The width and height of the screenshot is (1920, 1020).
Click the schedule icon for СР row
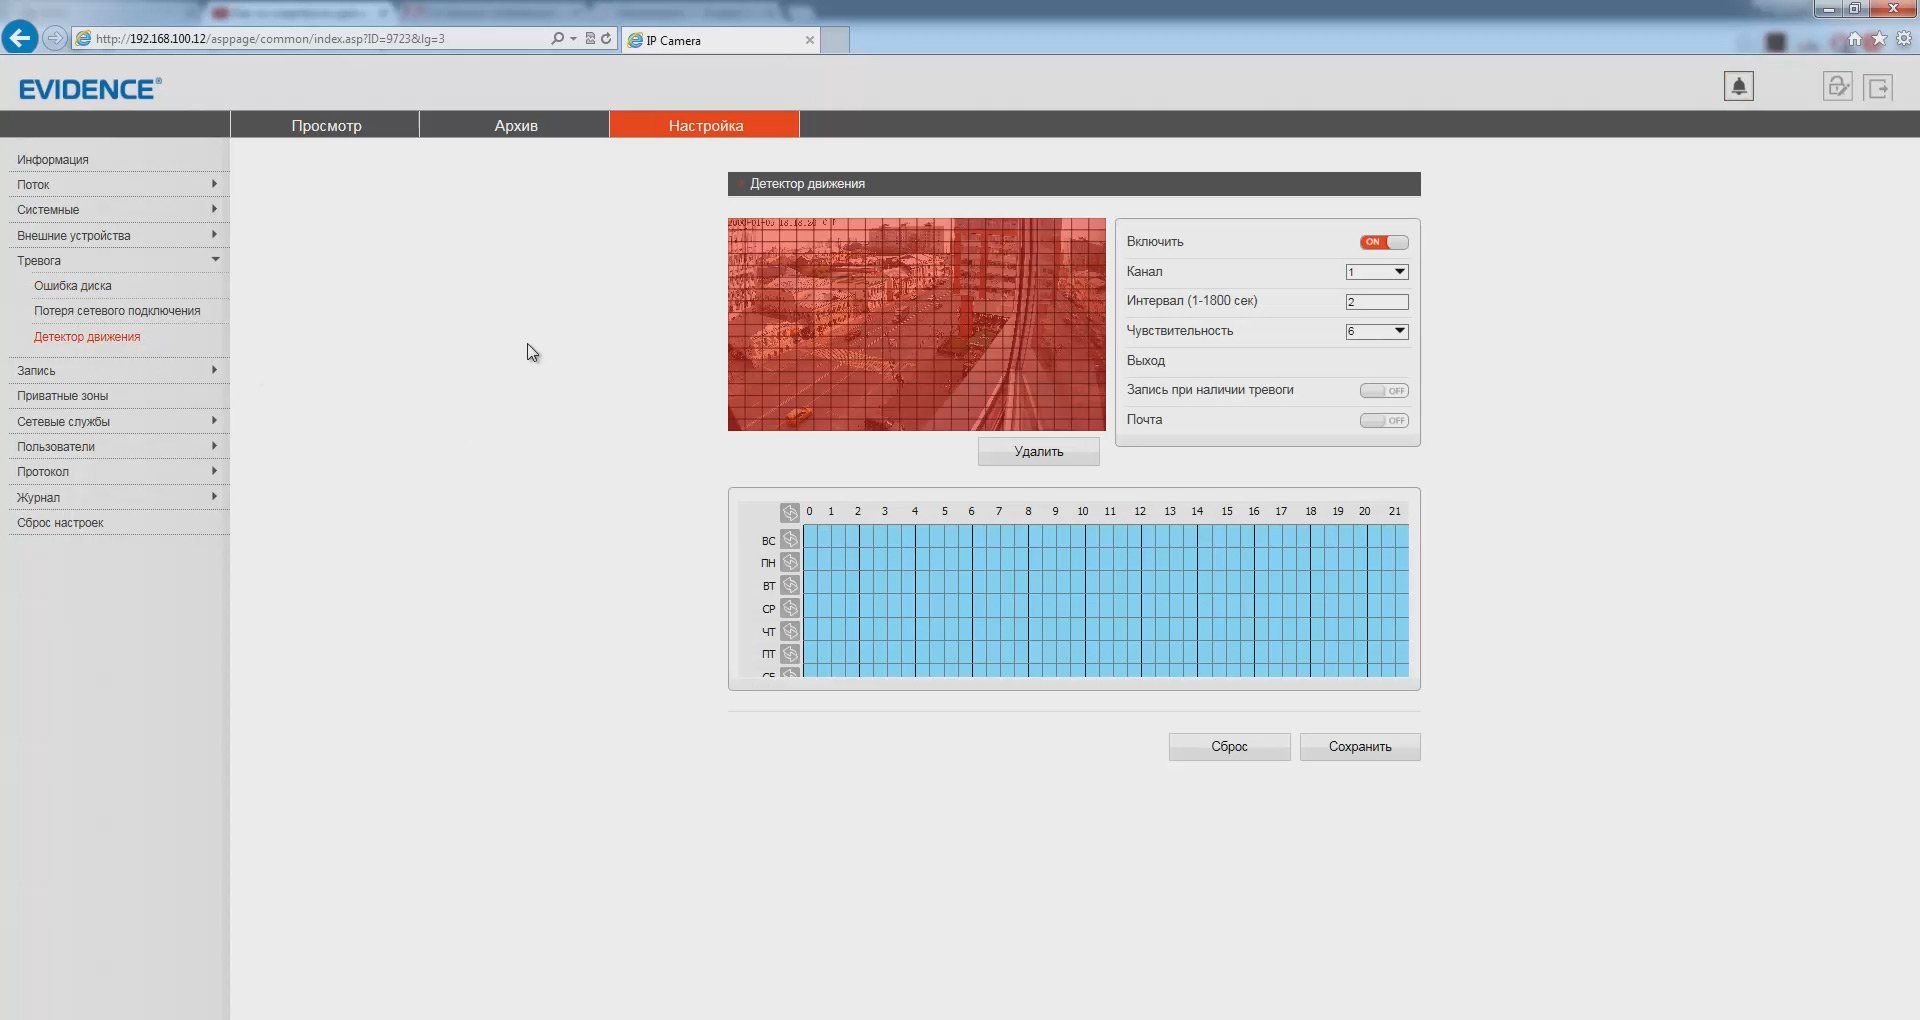[x=790, y=608]
